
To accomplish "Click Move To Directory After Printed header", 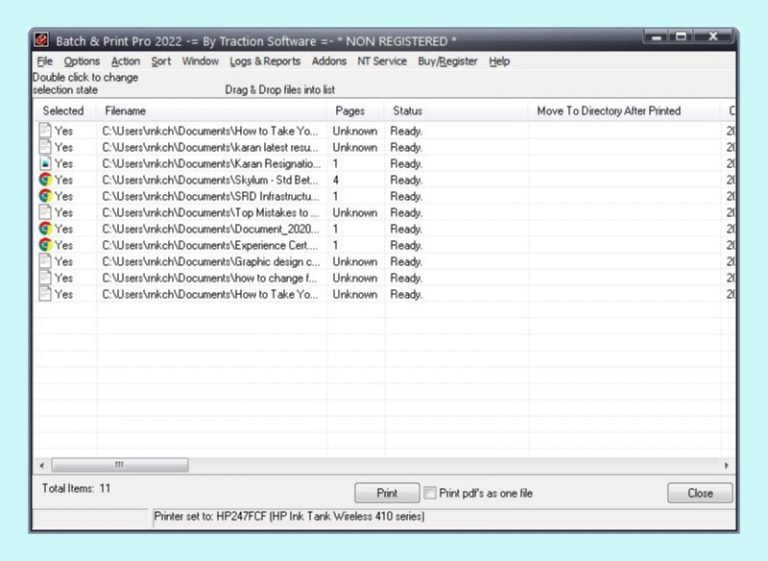I will coord(624,111).
